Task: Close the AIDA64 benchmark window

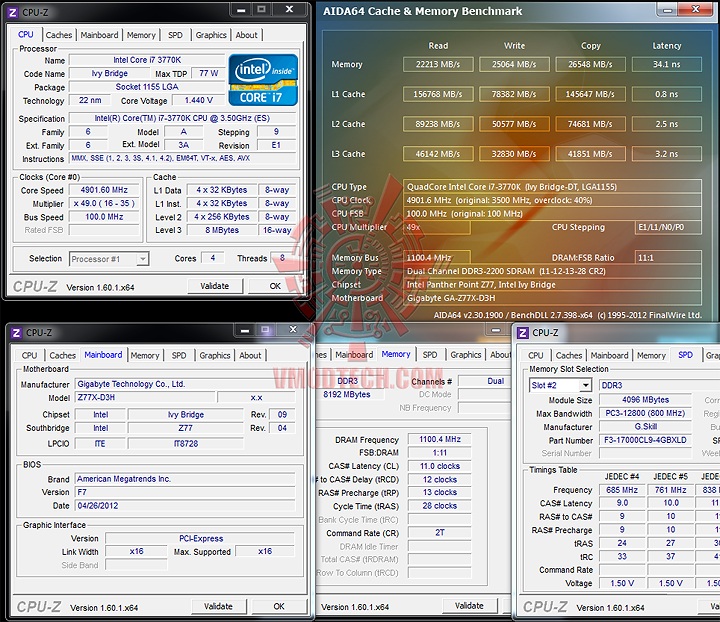Action: [x=696, y=9]
